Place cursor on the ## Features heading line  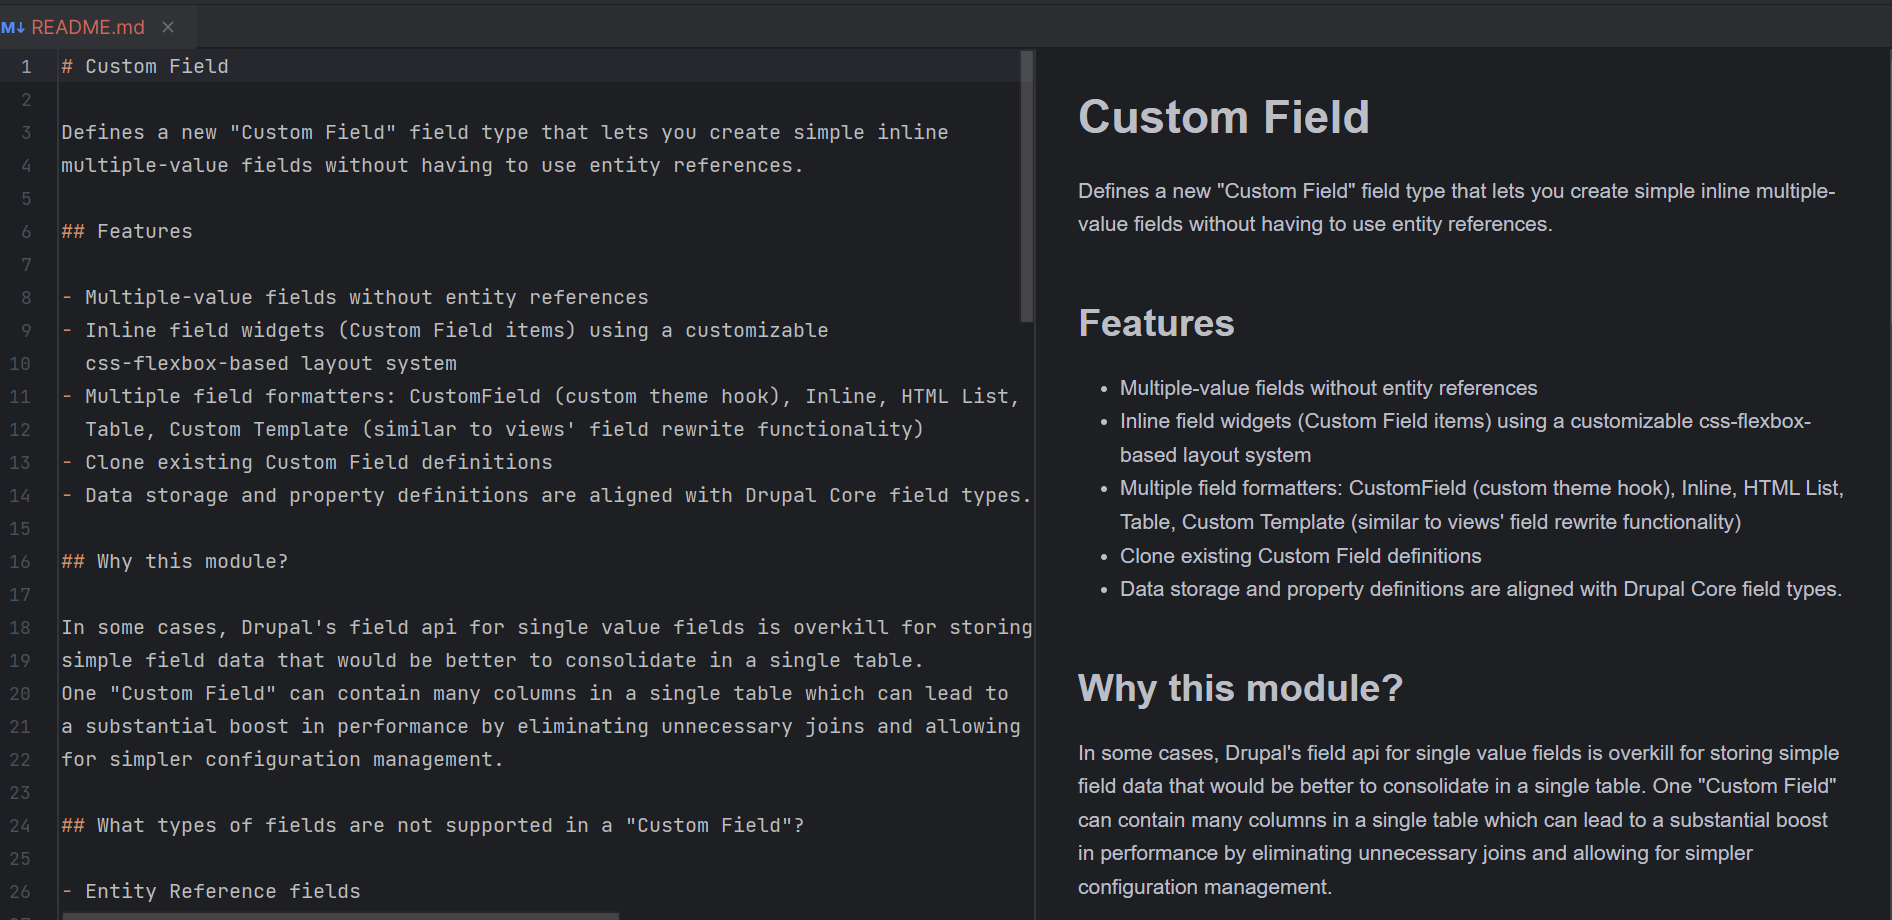click(x=127, y=231)
